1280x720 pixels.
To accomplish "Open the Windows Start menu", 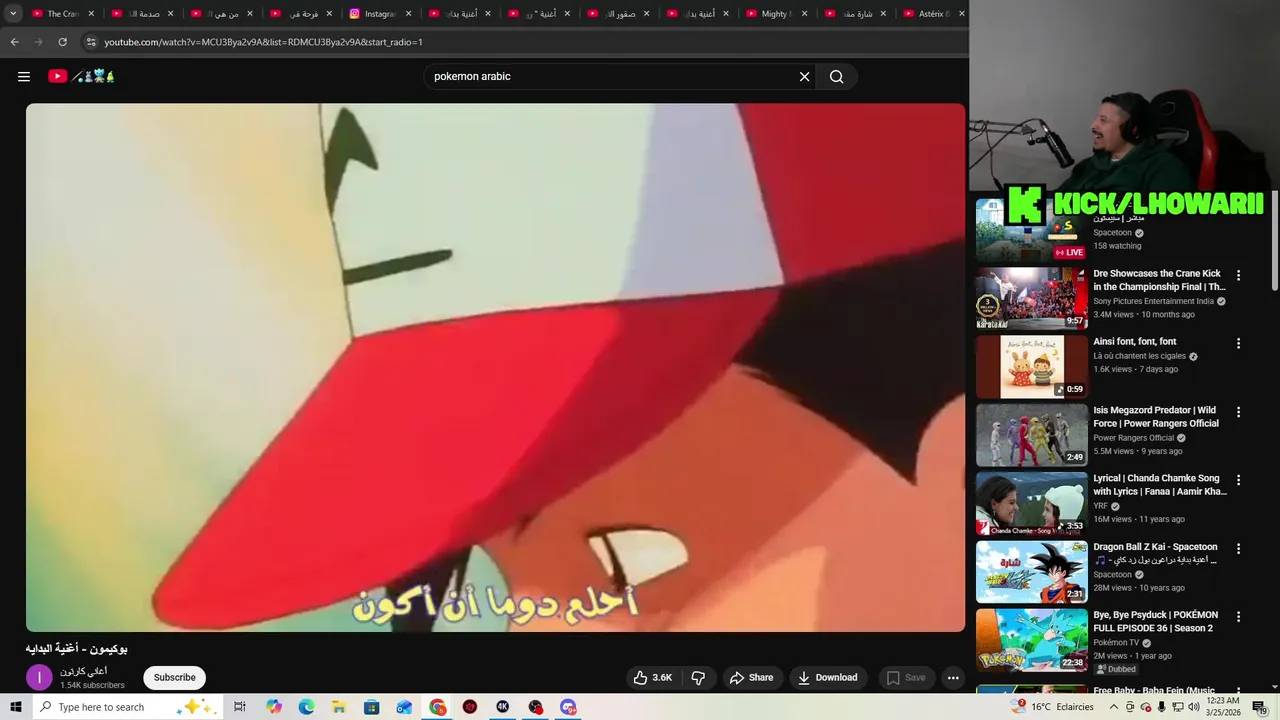I will point(15,707).
